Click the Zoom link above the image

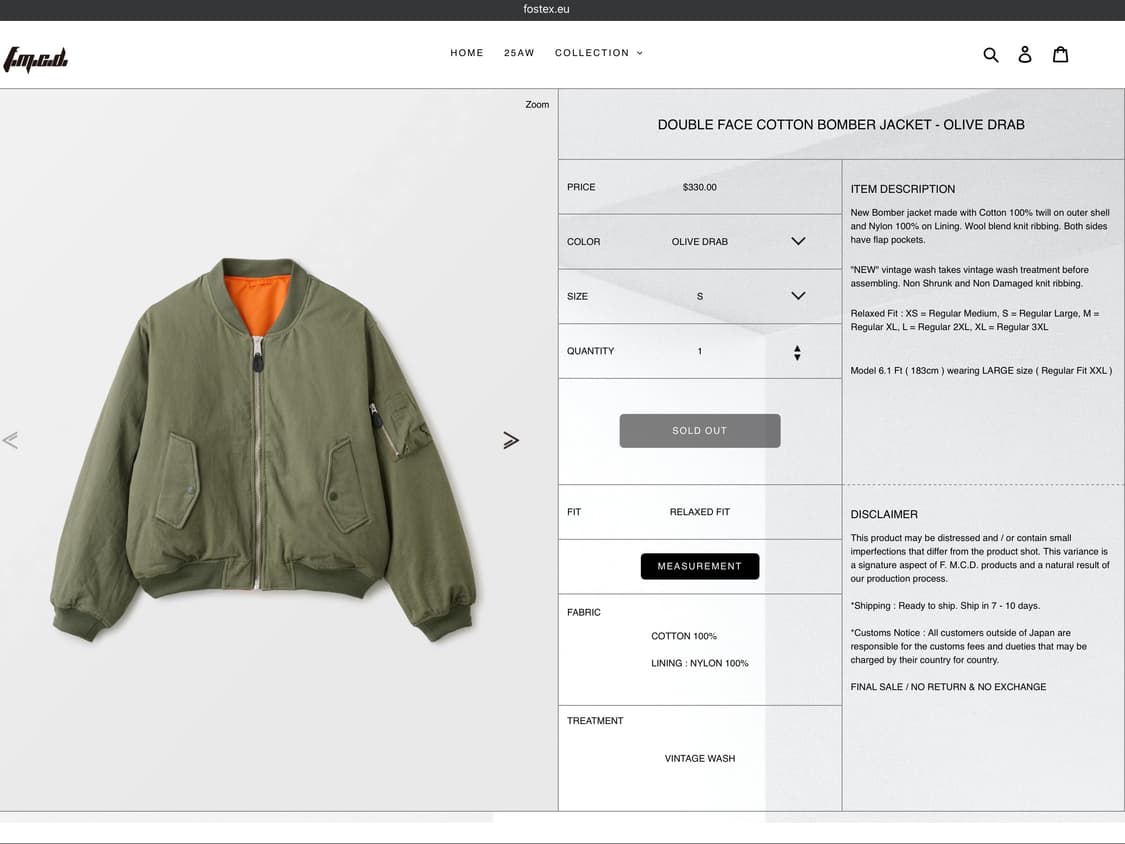coord(537,104)
